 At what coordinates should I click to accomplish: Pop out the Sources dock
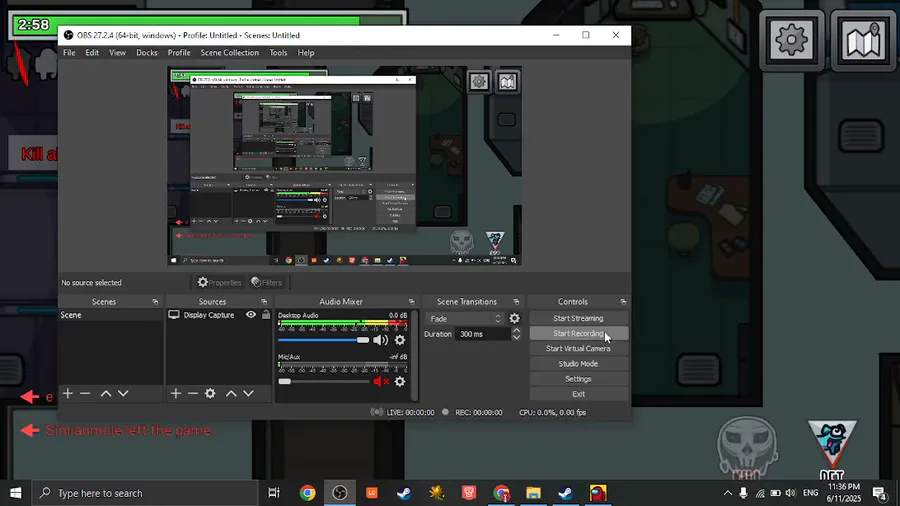[264, 302]
